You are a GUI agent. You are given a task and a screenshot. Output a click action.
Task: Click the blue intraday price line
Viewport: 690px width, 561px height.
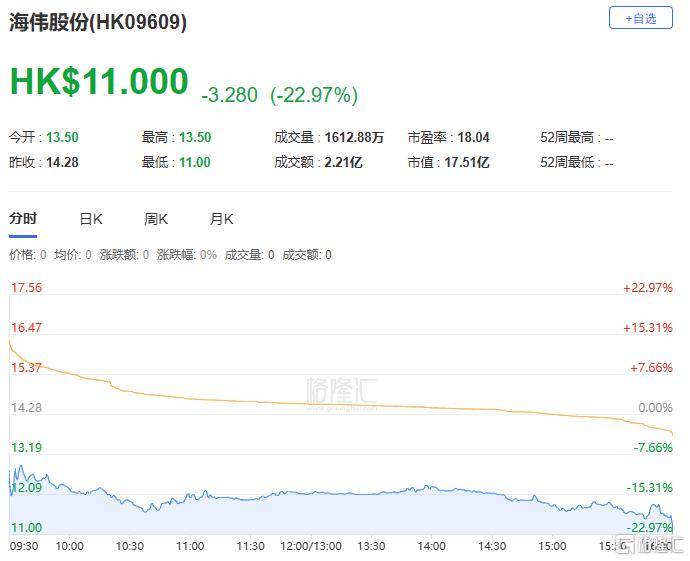coord(343,494)
